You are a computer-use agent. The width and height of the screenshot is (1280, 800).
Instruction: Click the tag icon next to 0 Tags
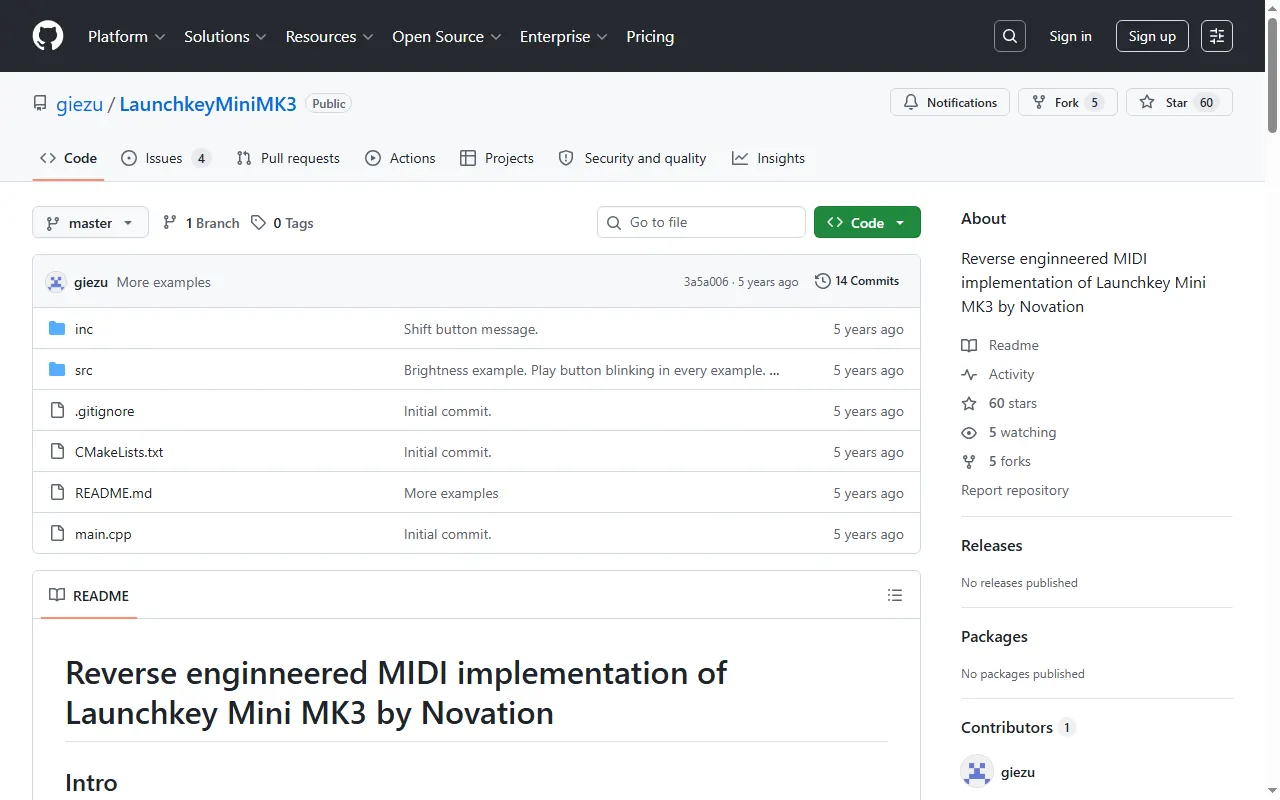pyautogui.click(x=259, y=223)
